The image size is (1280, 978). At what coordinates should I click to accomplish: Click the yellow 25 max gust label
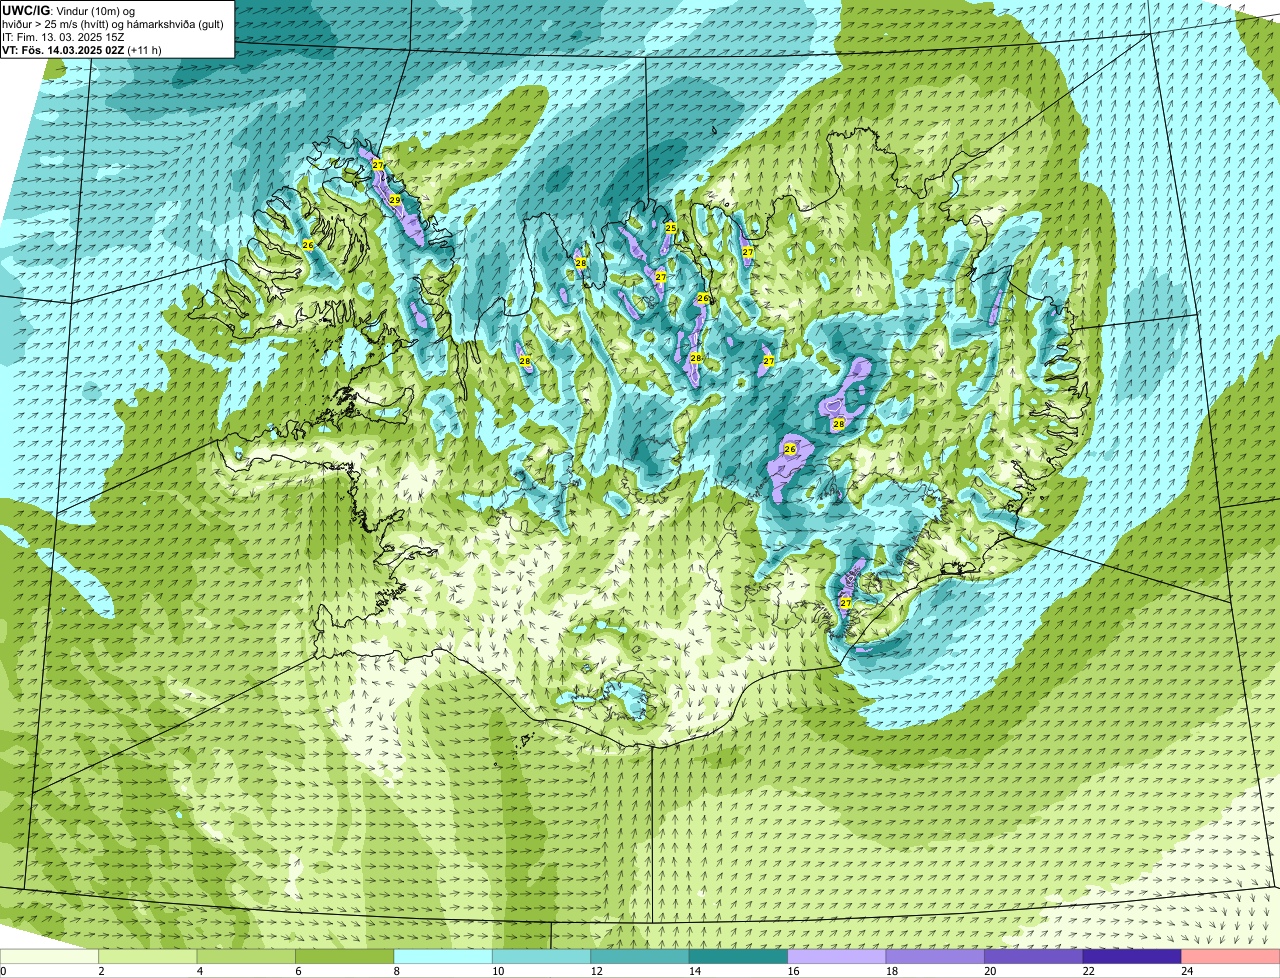click(x=671, y=228)
